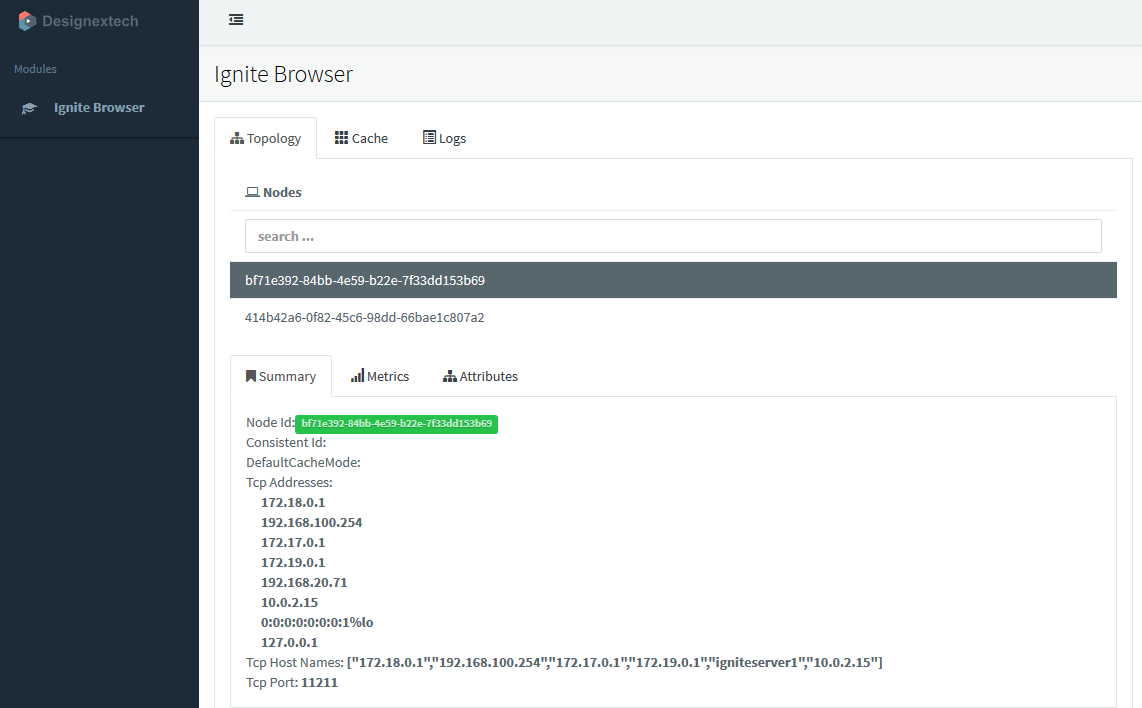The width and height of the screenshot is (1142, 708).
Task: Click the Designextech logo icon
Action: pos(27,21)
